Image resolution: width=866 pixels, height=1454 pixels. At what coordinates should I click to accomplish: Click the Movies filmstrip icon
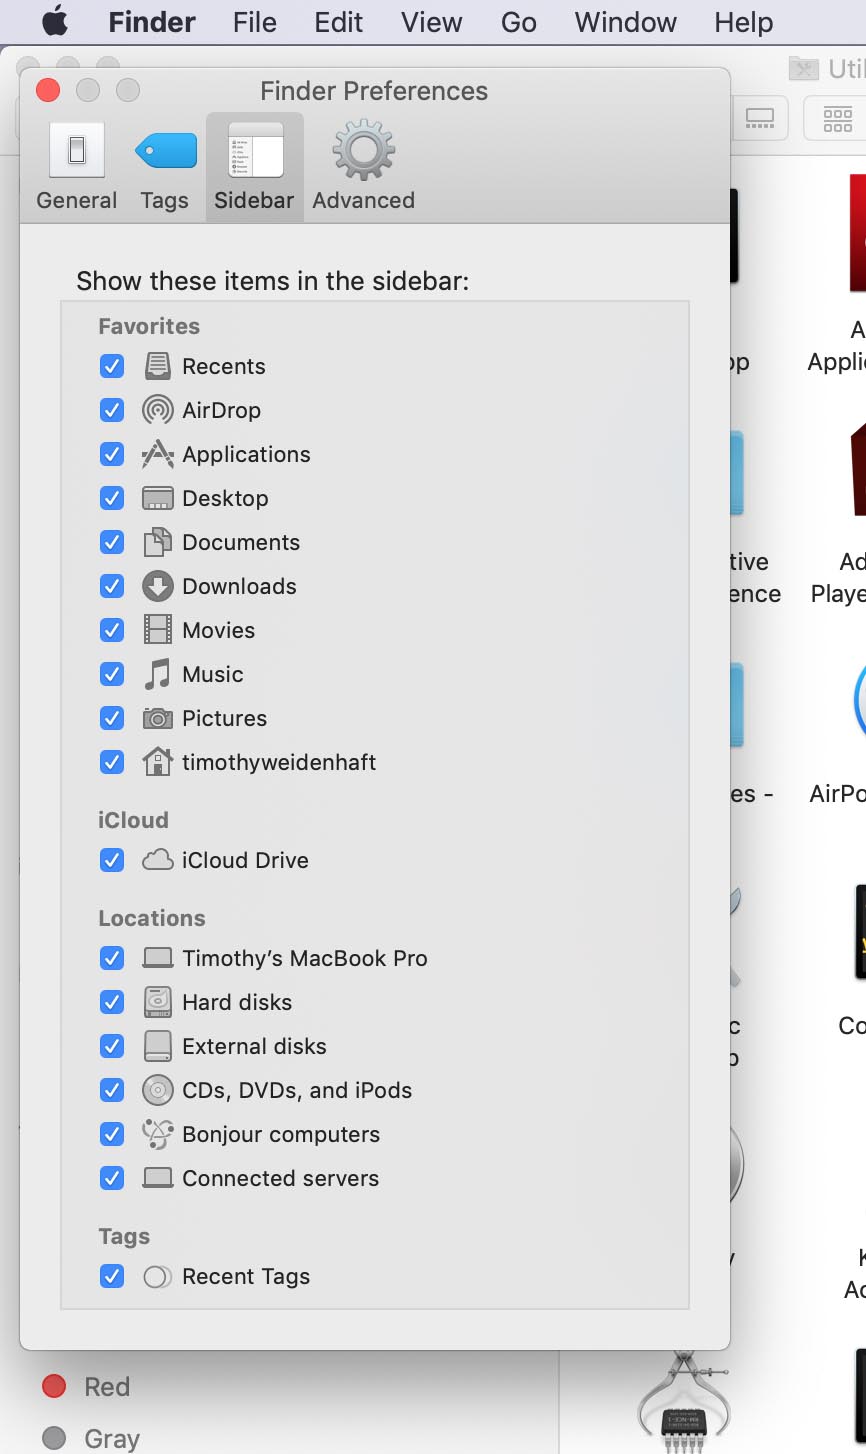coord(157,630)
